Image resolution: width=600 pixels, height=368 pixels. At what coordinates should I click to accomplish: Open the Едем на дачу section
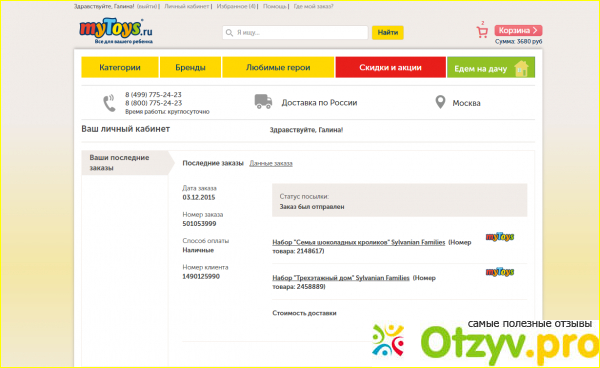491,67
